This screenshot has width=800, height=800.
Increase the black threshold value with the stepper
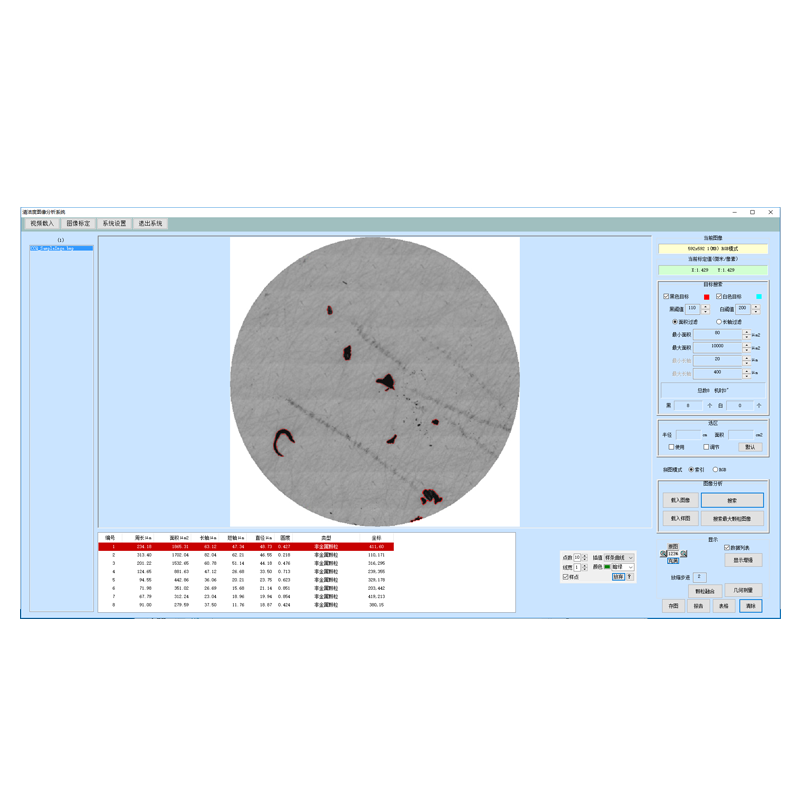pos(706,307)
